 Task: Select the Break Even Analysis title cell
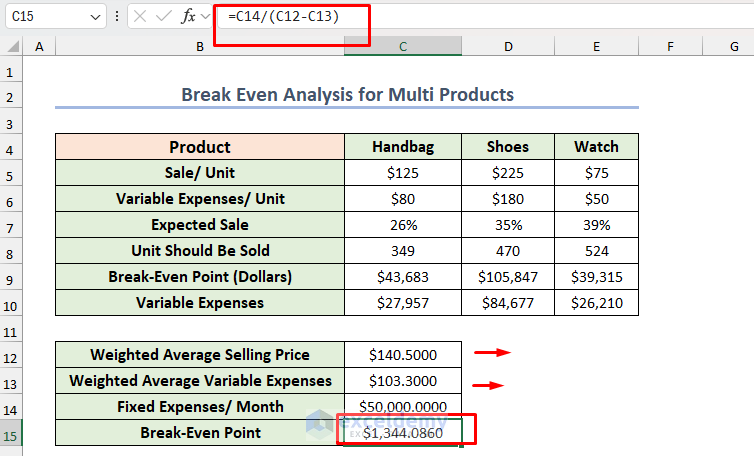[346, 95]
